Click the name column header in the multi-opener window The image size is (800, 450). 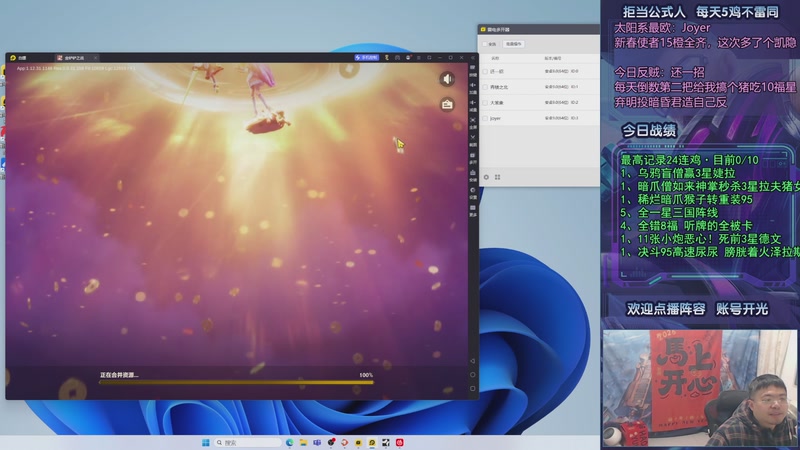tap(495, 58)
